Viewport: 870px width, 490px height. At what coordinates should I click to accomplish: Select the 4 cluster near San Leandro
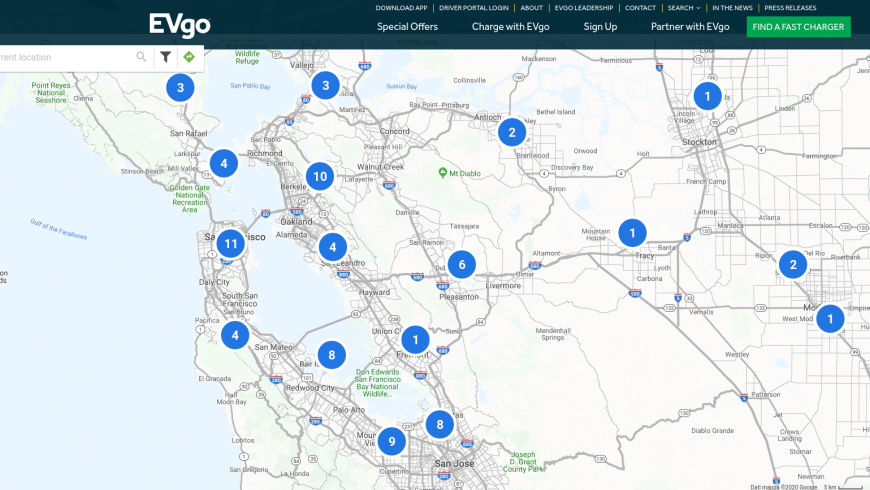click(x=333, y=247)
